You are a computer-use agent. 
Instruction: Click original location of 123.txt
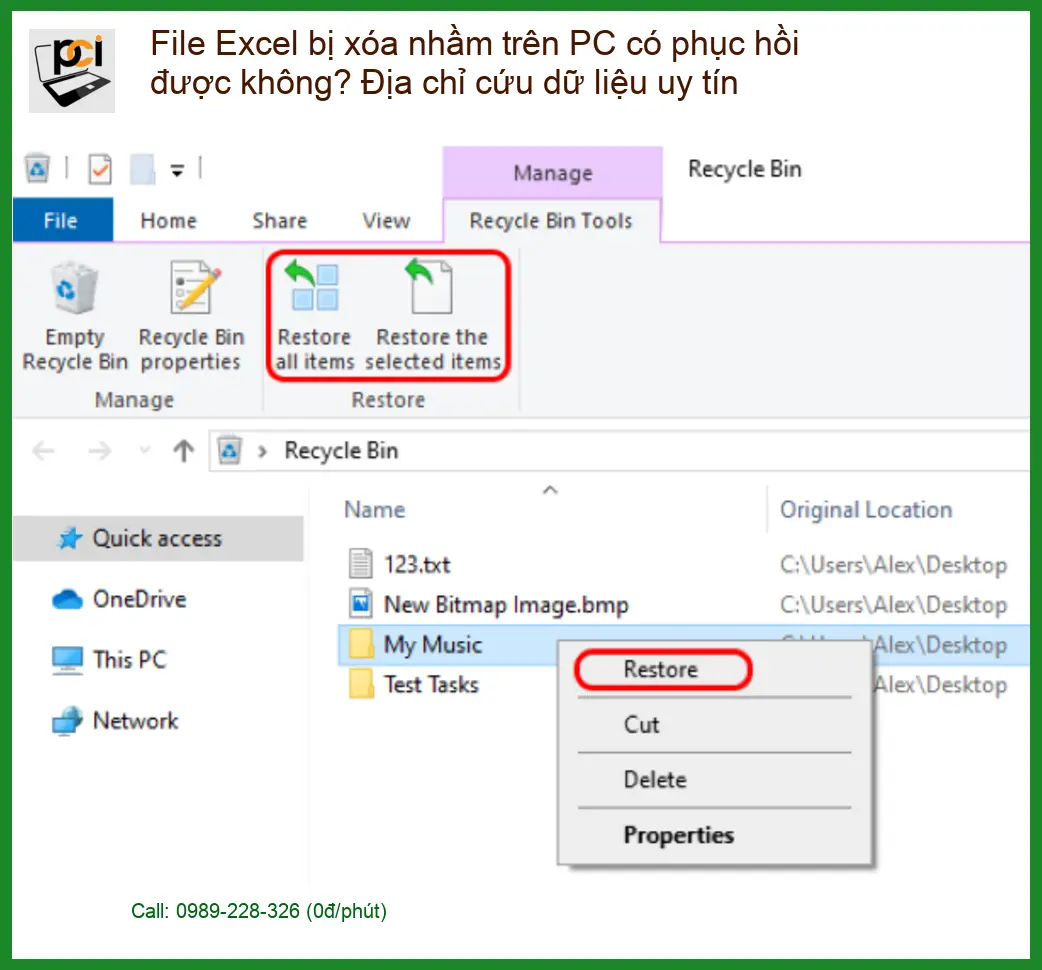[893, 565]
